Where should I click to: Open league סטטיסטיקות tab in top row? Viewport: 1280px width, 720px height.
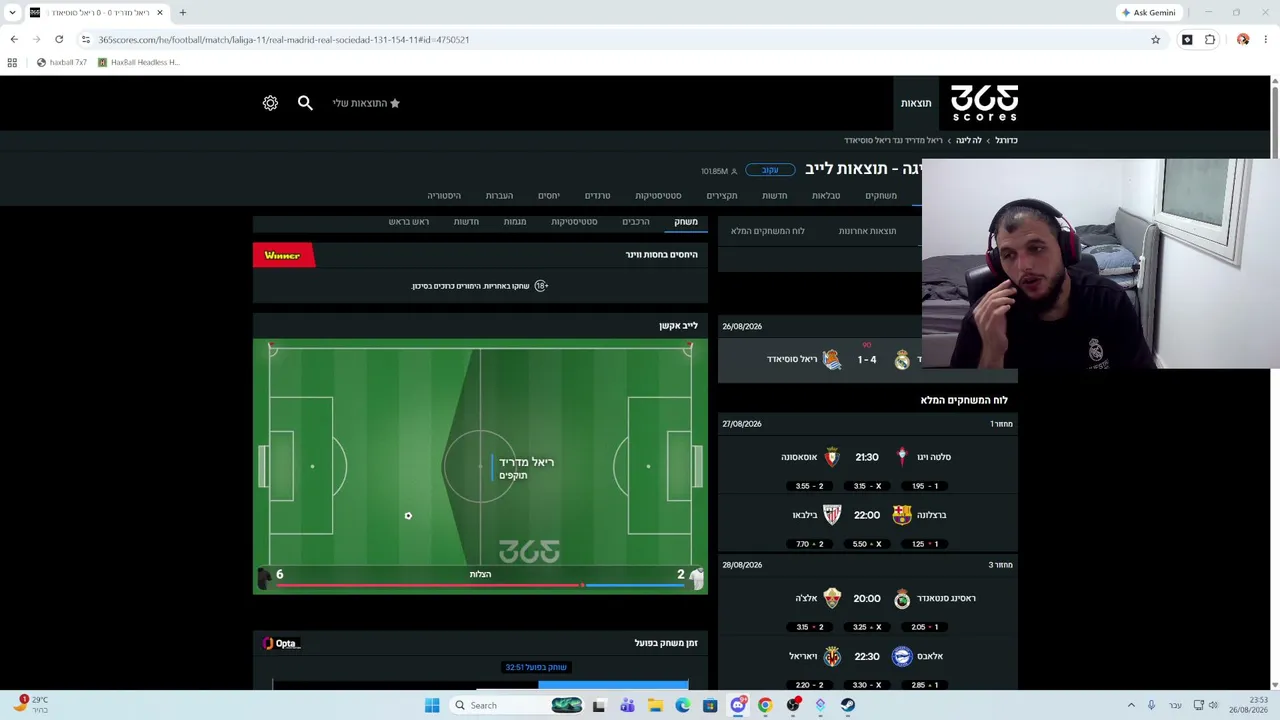point(658,195)
